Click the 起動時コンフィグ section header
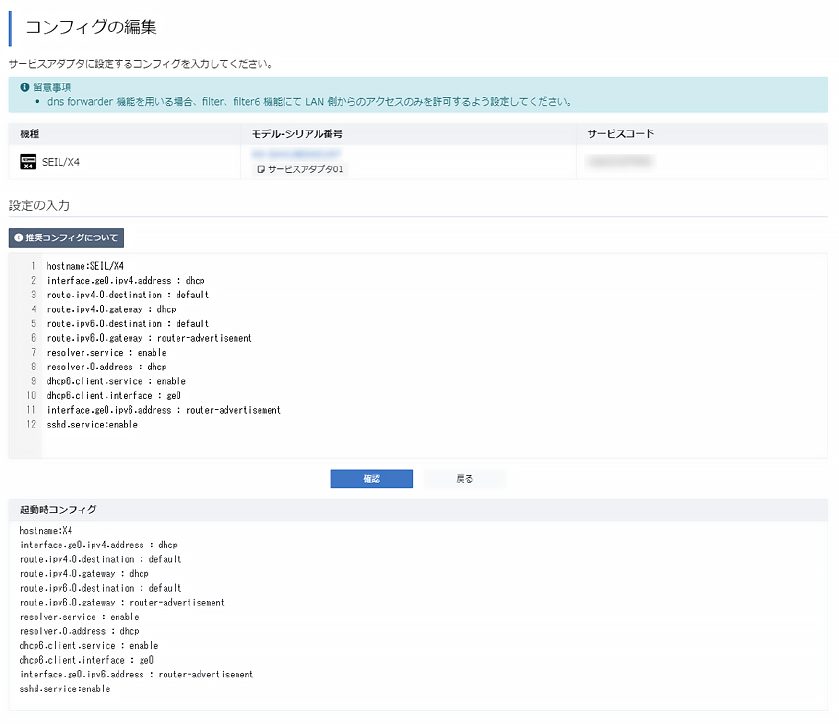839x724 pixels. click(x=58, y=510)
